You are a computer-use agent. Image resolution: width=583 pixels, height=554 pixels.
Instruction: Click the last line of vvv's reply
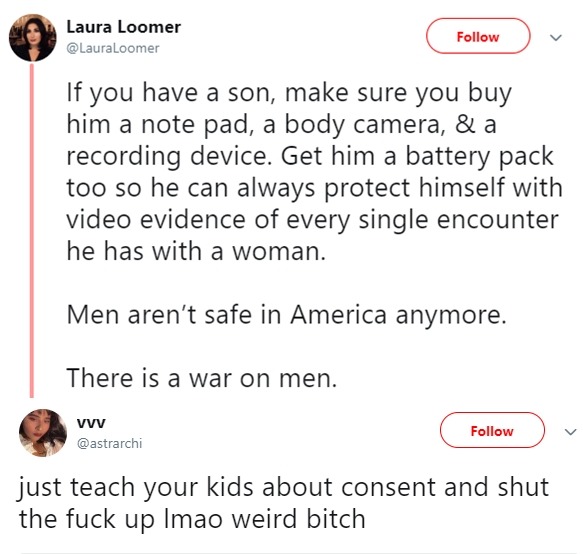[192, 519]
